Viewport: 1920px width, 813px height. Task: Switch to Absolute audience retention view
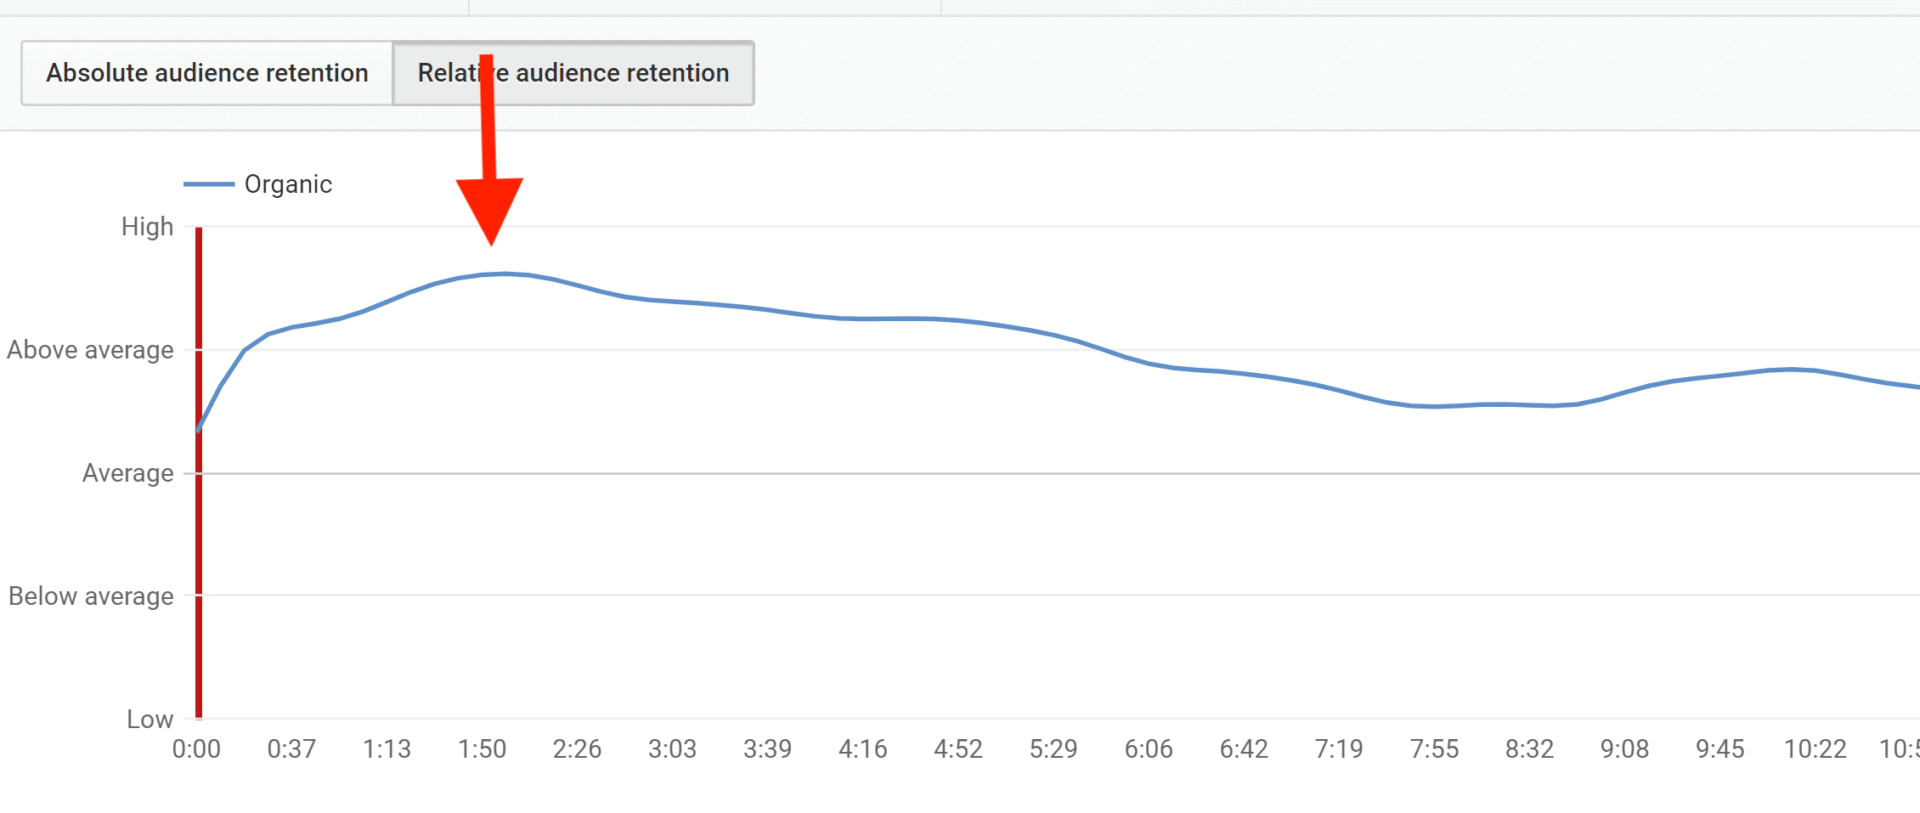[205, 73]
